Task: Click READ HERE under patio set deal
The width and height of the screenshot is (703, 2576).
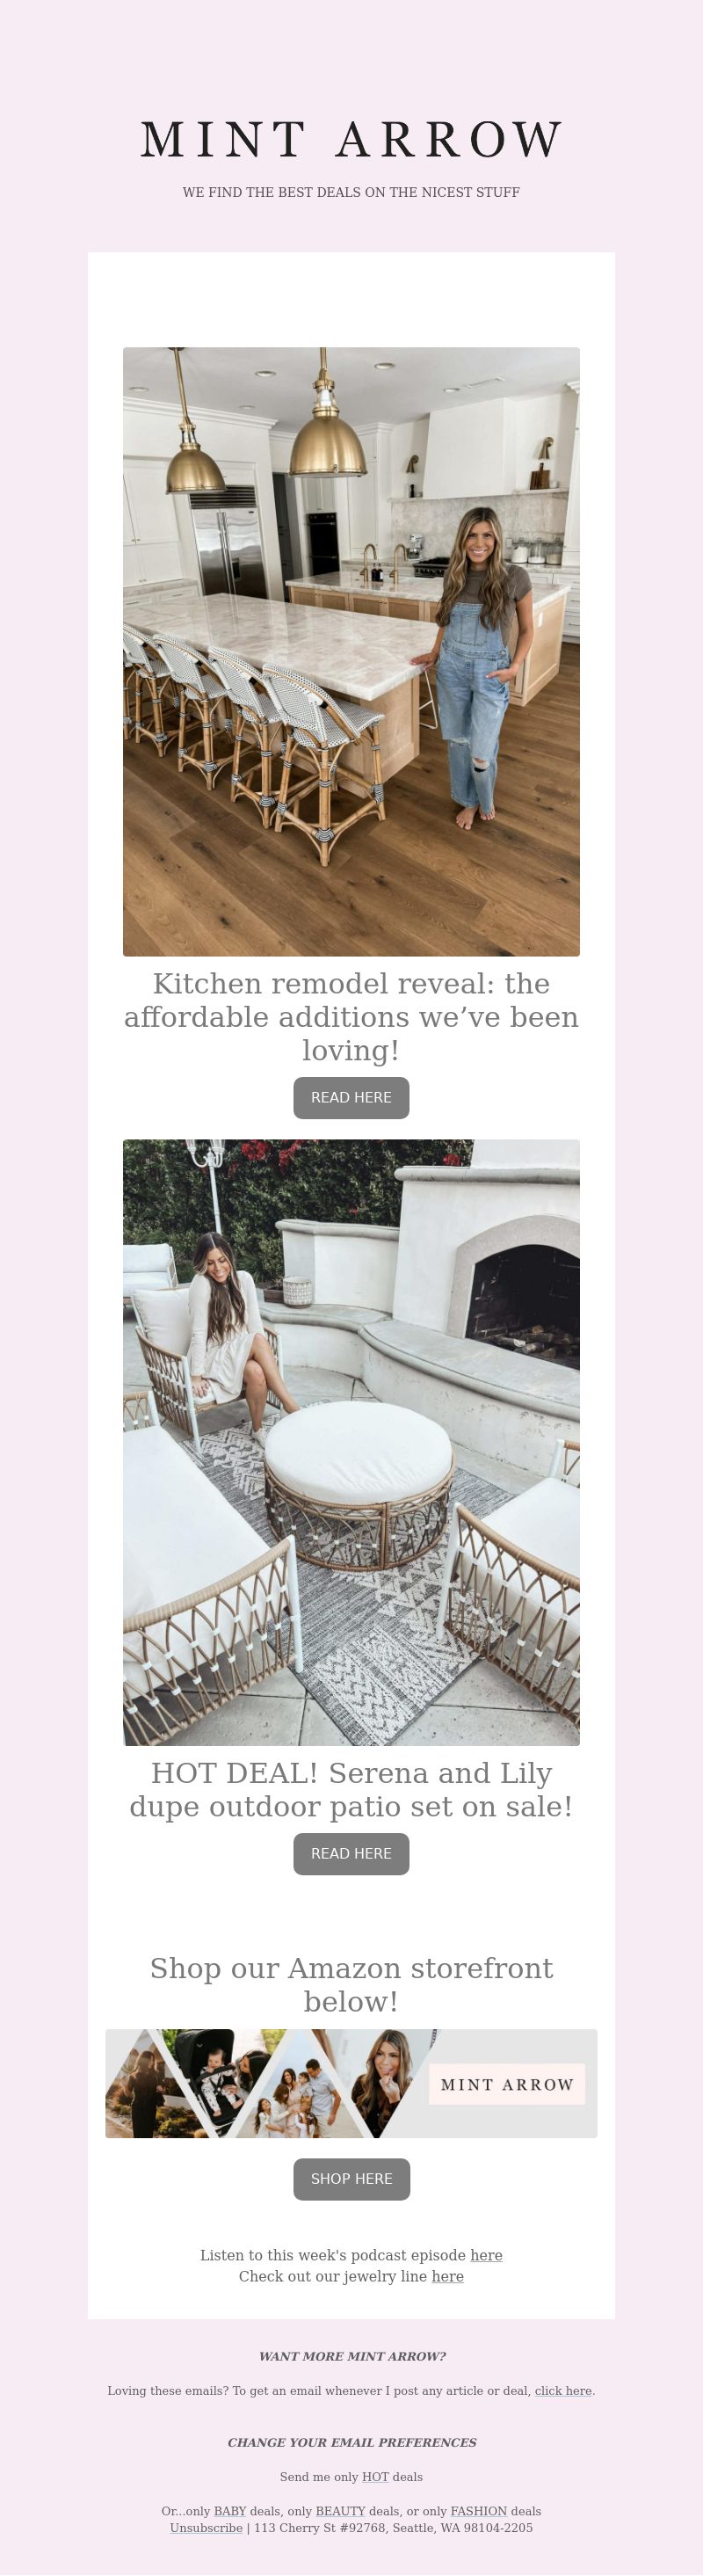Action: 351,1854
